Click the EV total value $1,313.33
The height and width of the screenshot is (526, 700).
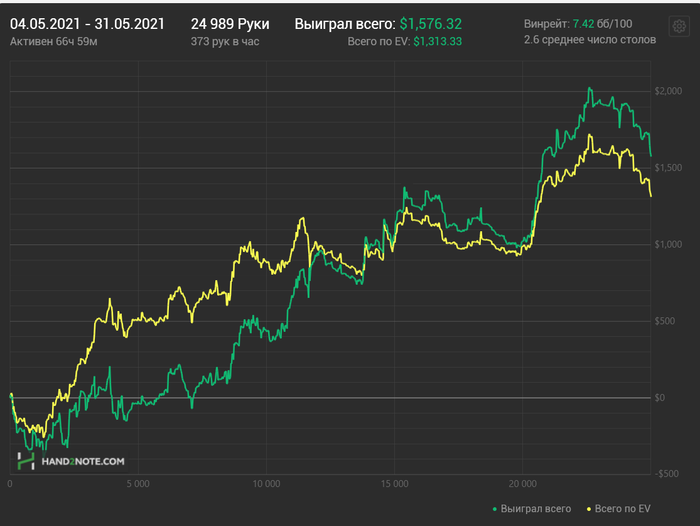click(x=438, y=42)
